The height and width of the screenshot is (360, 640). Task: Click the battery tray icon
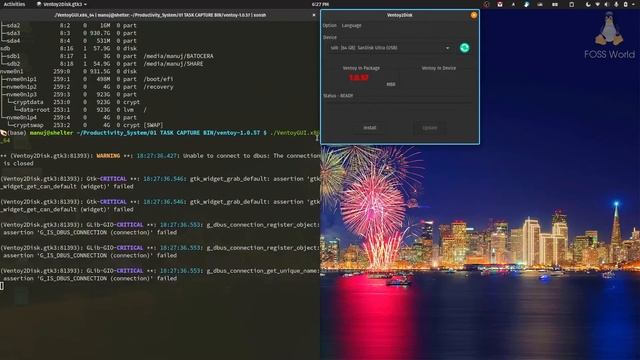click(x=625, y=4)
